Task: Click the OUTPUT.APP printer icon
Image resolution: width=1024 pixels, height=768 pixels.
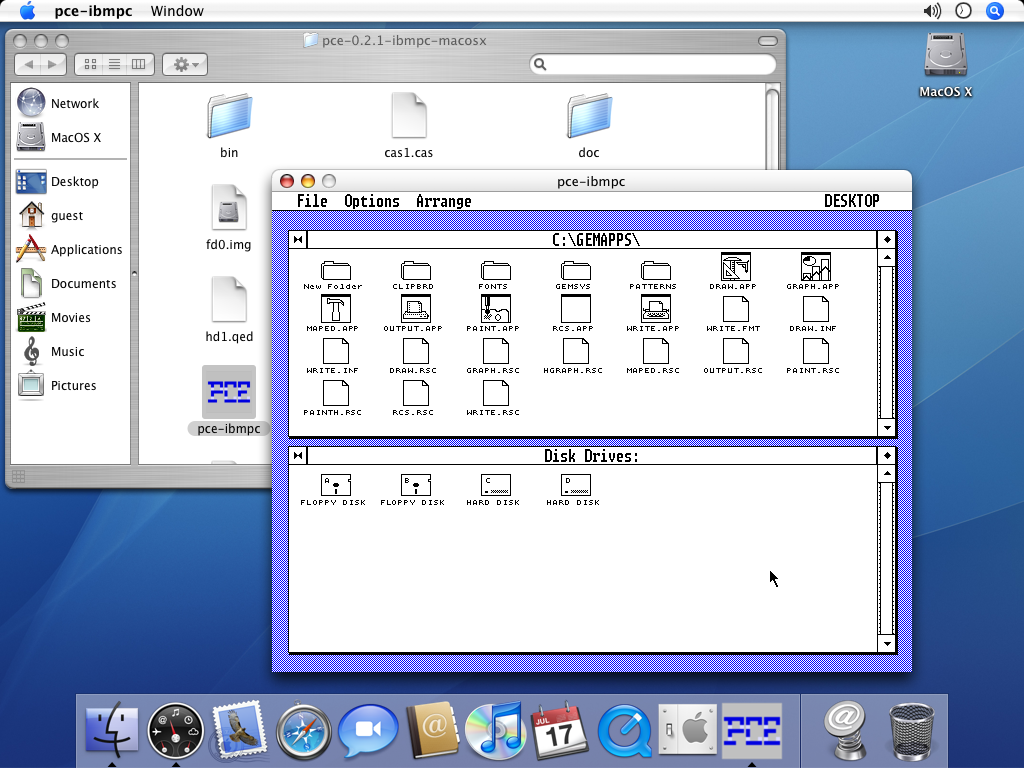Action: (x=415, y=309)
